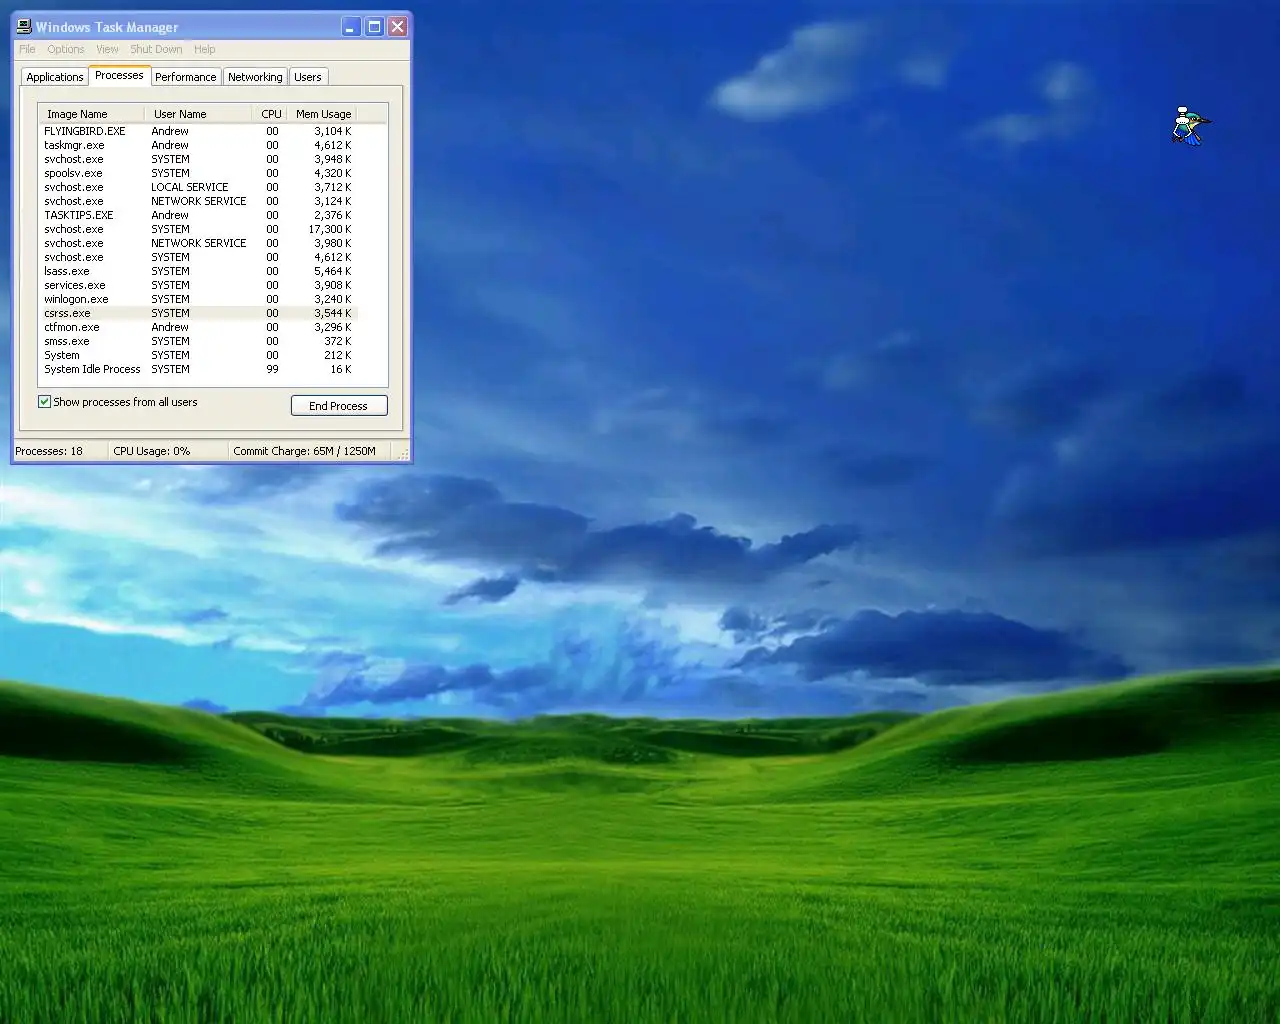Select the winlogon.exe process
The image size is (1280, 1024).
click(198, 299)
